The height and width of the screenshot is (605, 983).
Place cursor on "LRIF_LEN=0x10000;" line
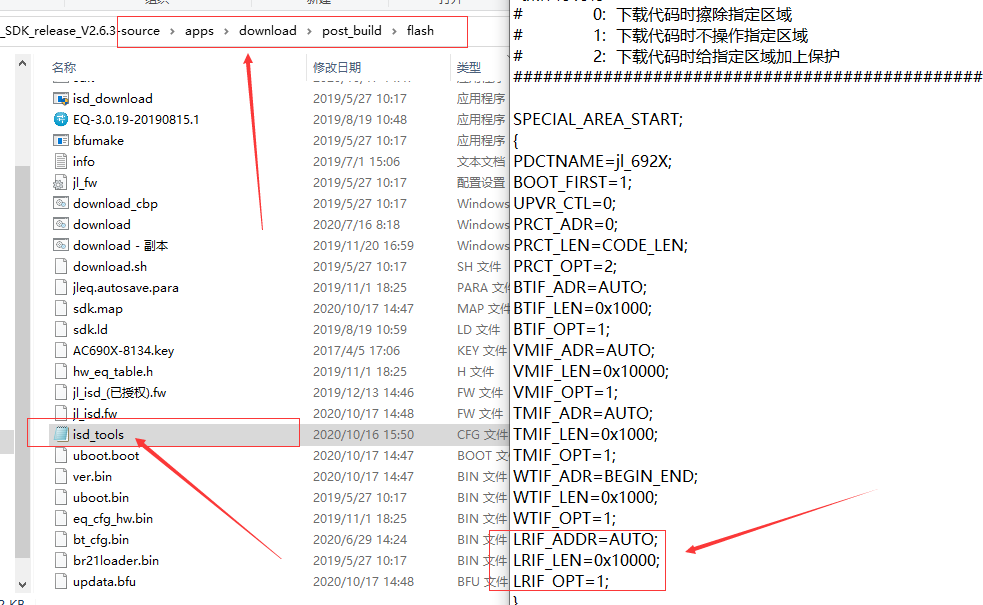tap(587, 560)
